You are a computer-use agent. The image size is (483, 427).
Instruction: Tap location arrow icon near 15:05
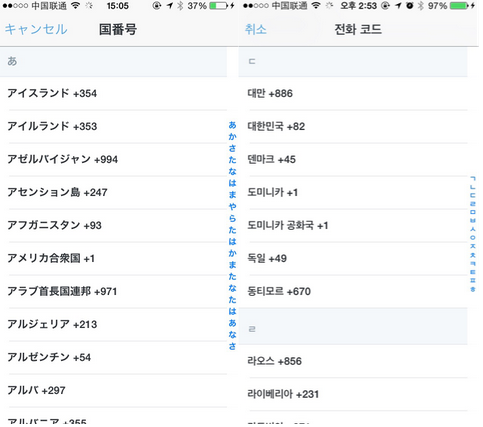[169, 5]
